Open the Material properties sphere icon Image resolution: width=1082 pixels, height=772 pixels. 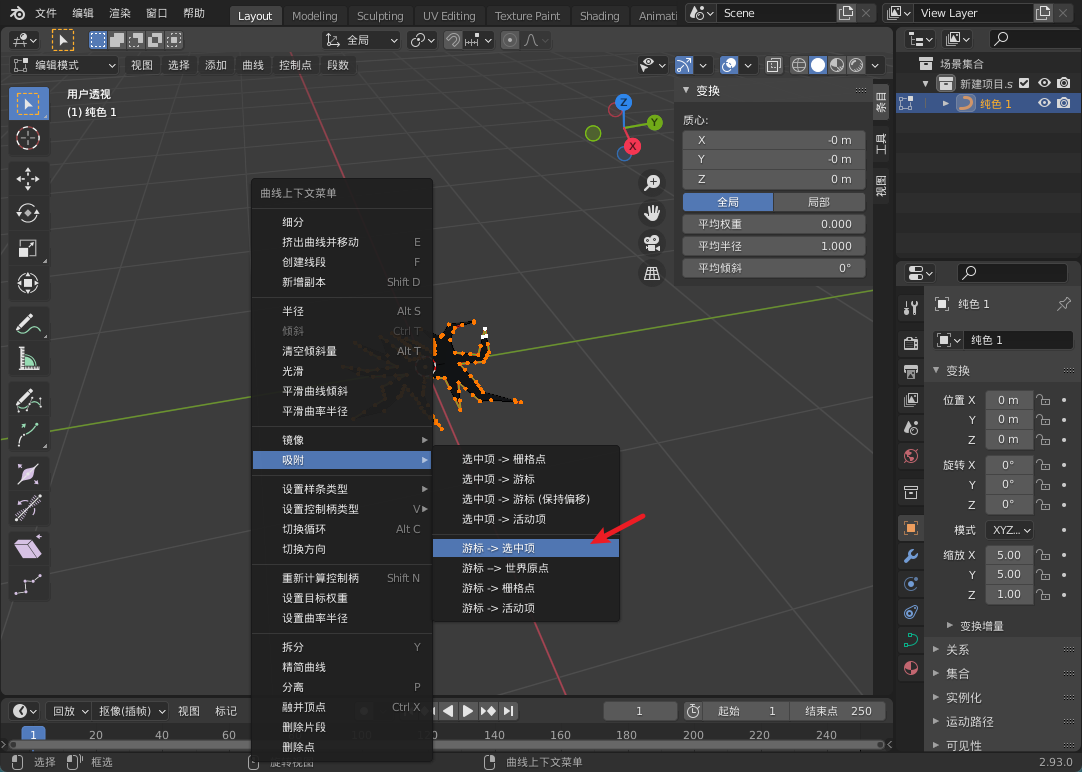(911, 668)
